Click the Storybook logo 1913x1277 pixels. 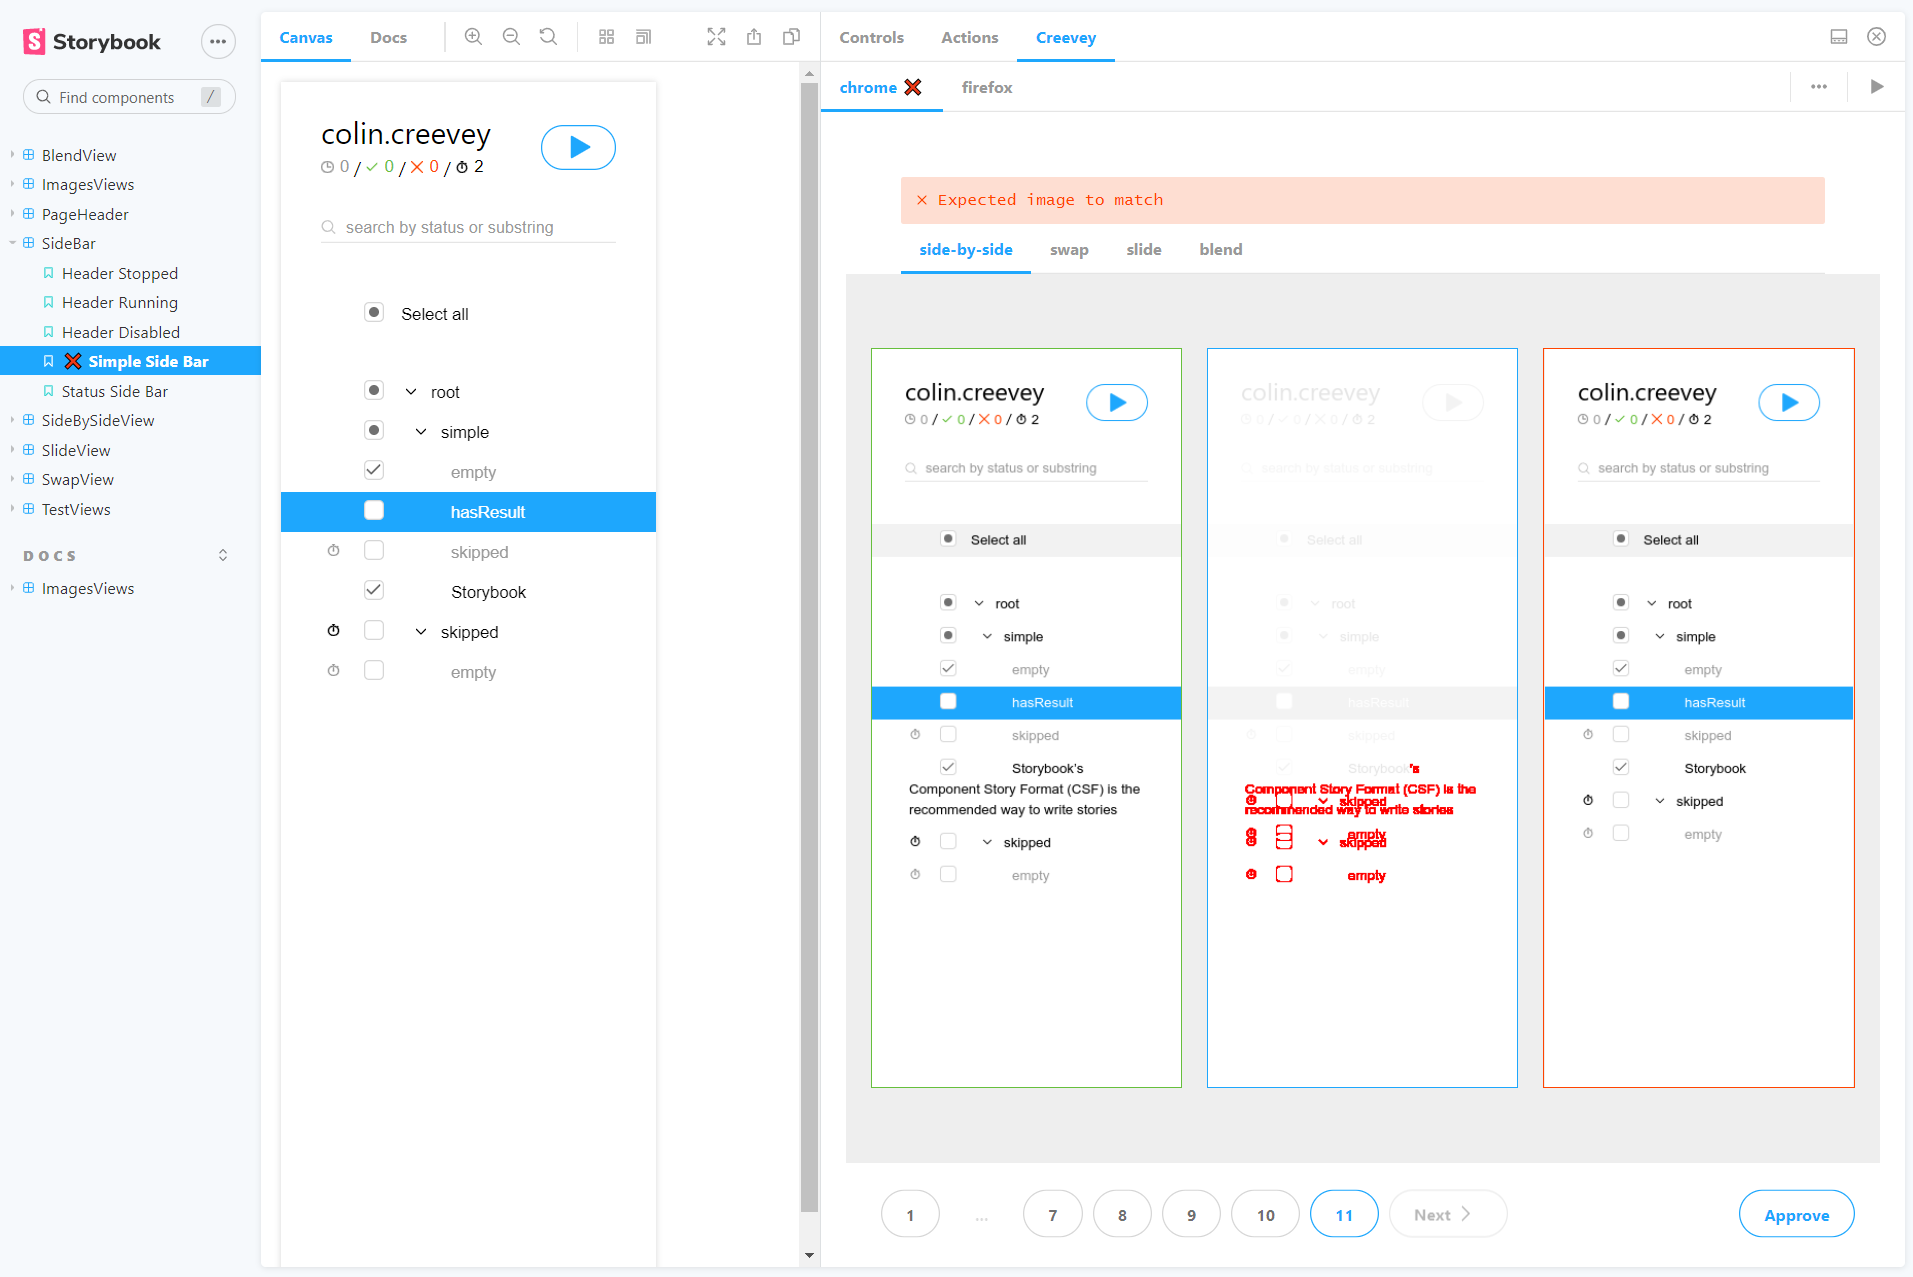(91, 41)
